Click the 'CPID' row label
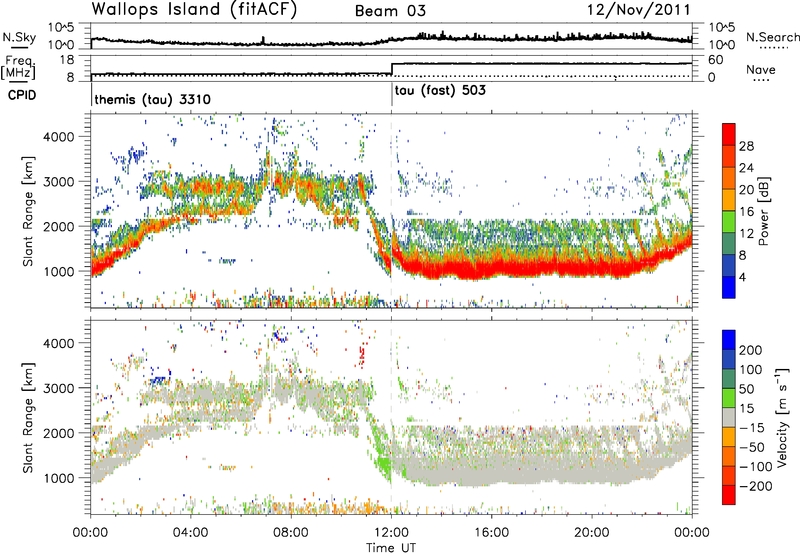Screen dimensions: 800x554 point(21,95)
